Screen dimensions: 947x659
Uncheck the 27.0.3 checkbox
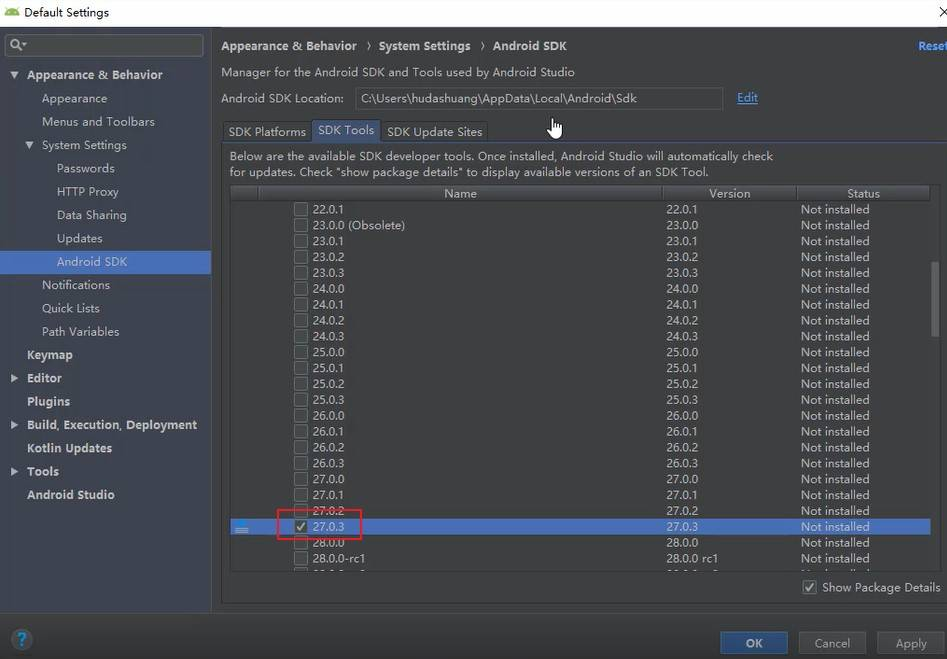[x=300, y=526]
